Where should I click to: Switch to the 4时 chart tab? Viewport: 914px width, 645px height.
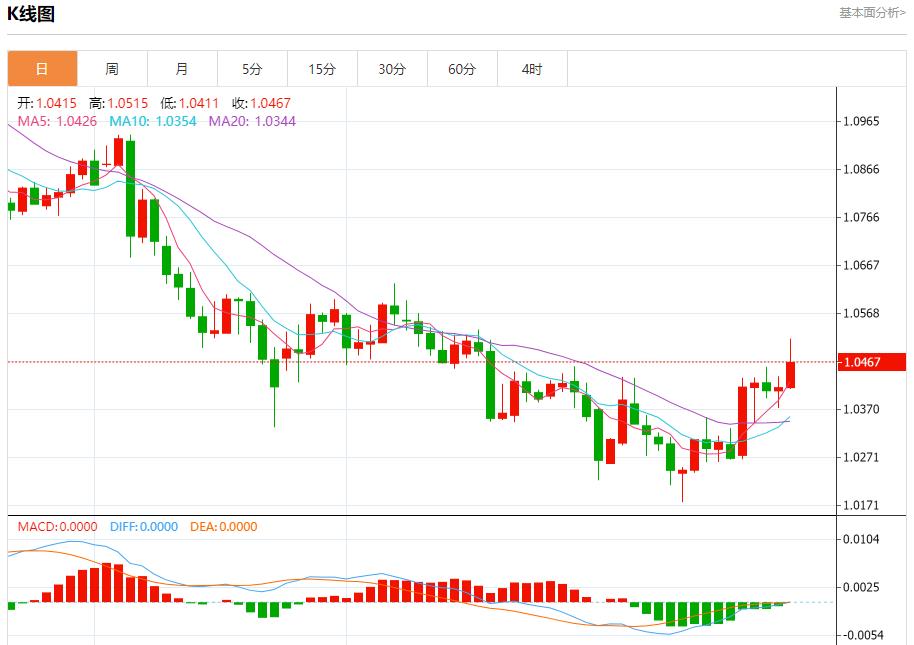(x=532, y=69)
